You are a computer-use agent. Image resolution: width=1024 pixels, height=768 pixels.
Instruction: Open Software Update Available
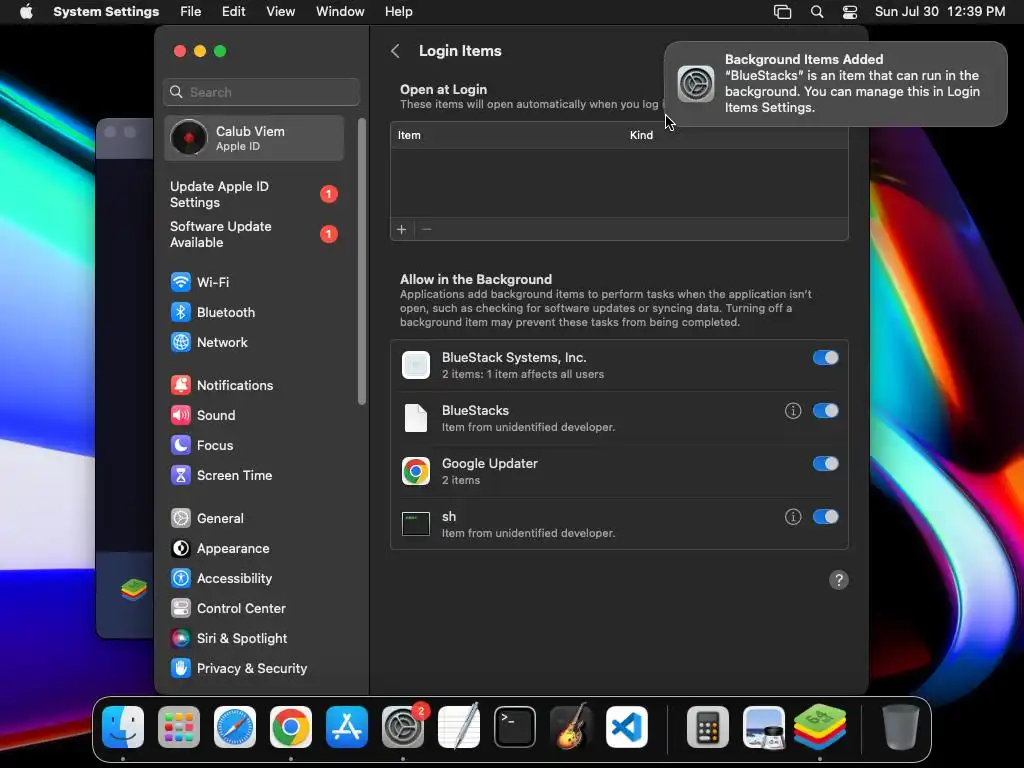click(x=253, y=234)
